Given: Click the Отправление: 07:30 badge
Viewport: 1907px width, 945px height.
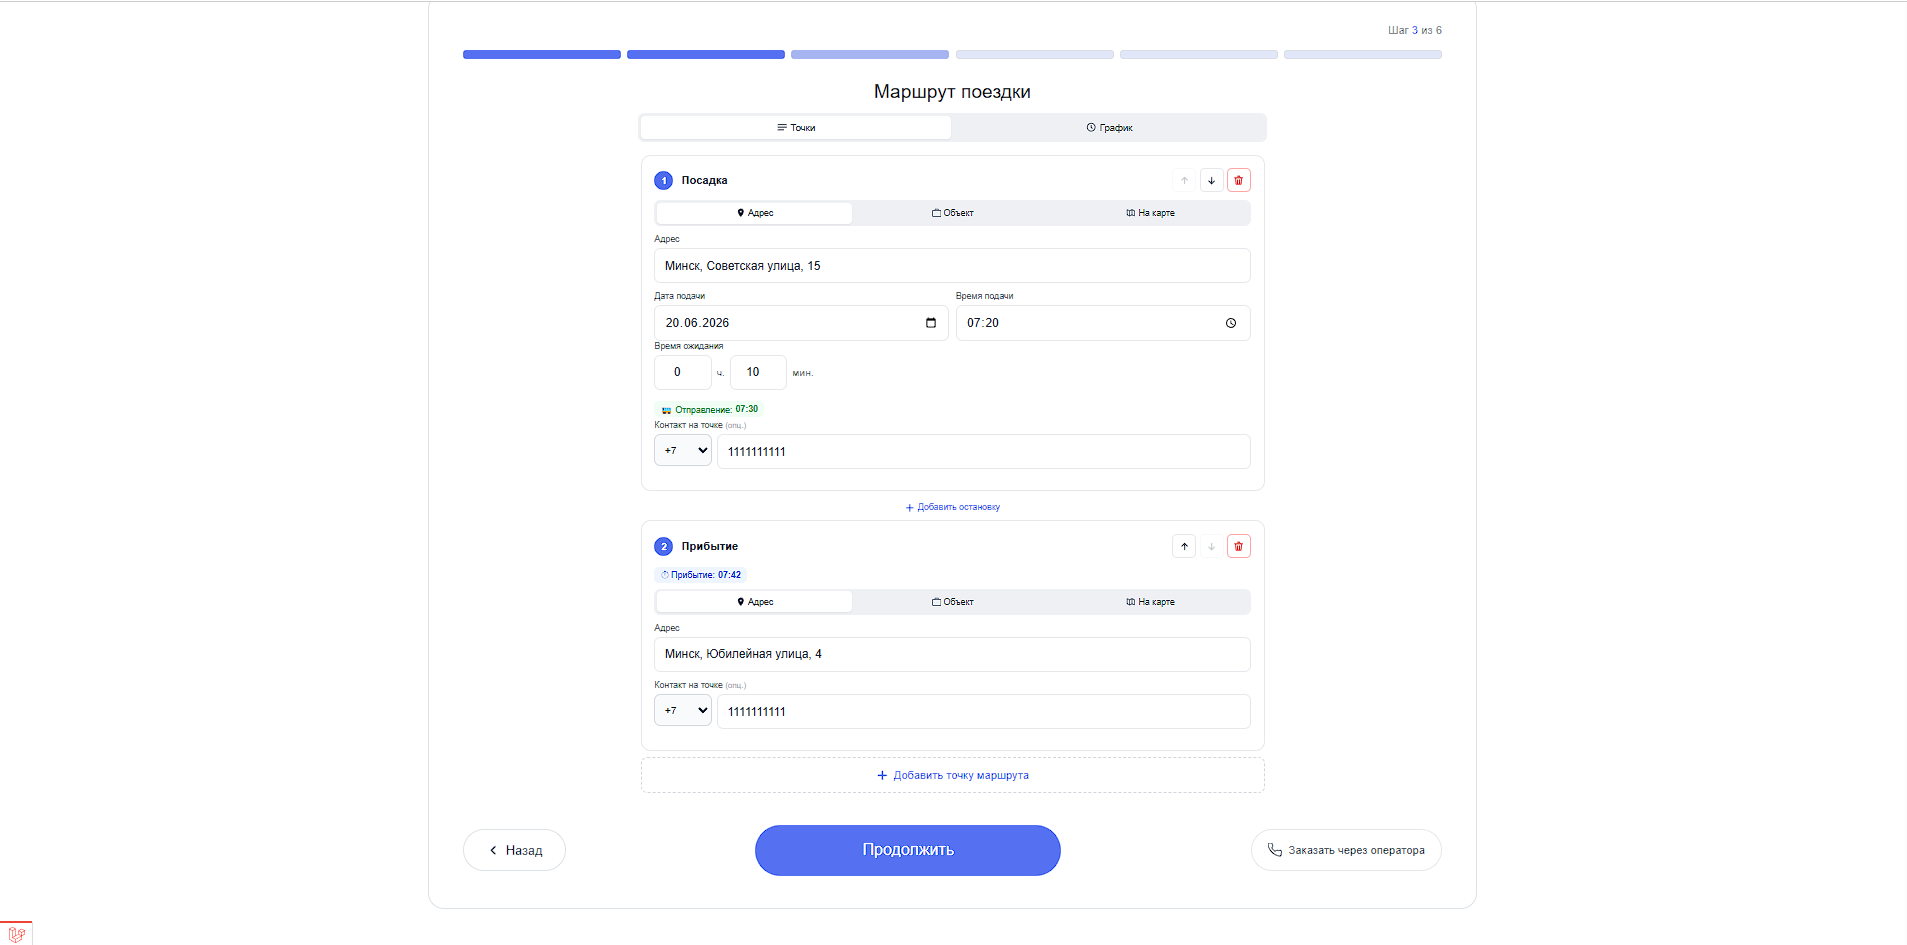Looking at the screenshot, I should [709, 409].
